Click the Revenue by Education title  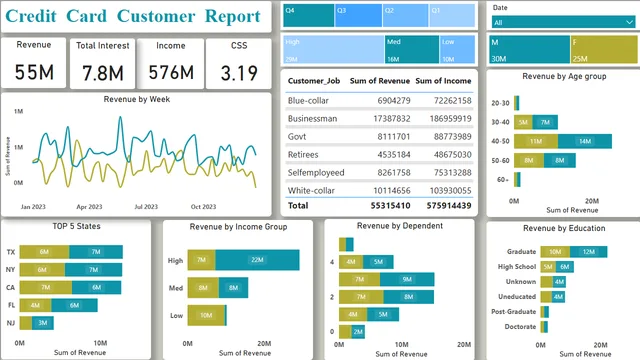(x=564, y=228)
